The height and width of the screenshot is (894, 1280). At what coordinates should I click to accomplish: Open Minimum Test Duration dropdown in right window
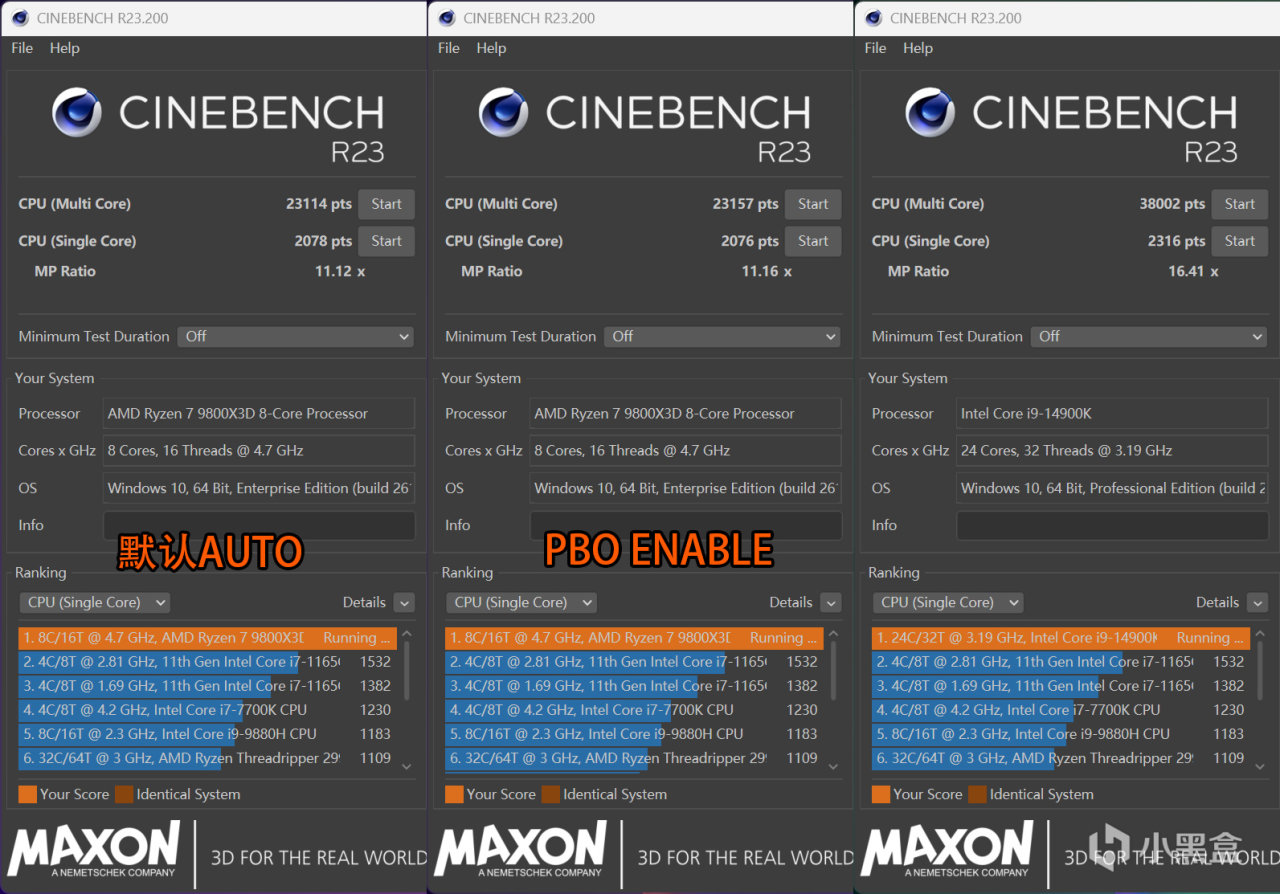1150,337
